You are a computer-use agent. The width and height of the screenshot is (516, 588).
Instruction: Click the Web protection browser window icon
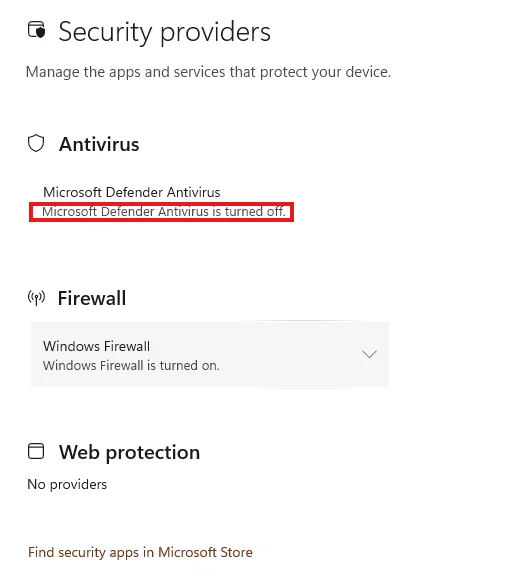[36, 451]
